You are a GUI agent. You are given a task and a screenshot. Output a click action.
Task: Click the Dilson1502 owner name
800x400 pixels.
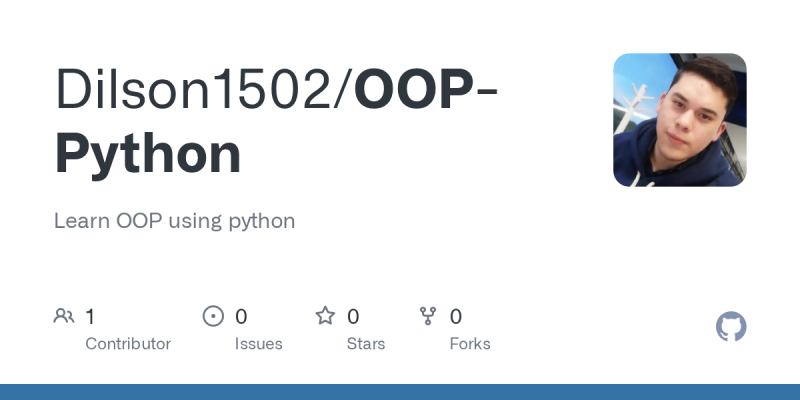pyautogui.click(x=193, y=89)
